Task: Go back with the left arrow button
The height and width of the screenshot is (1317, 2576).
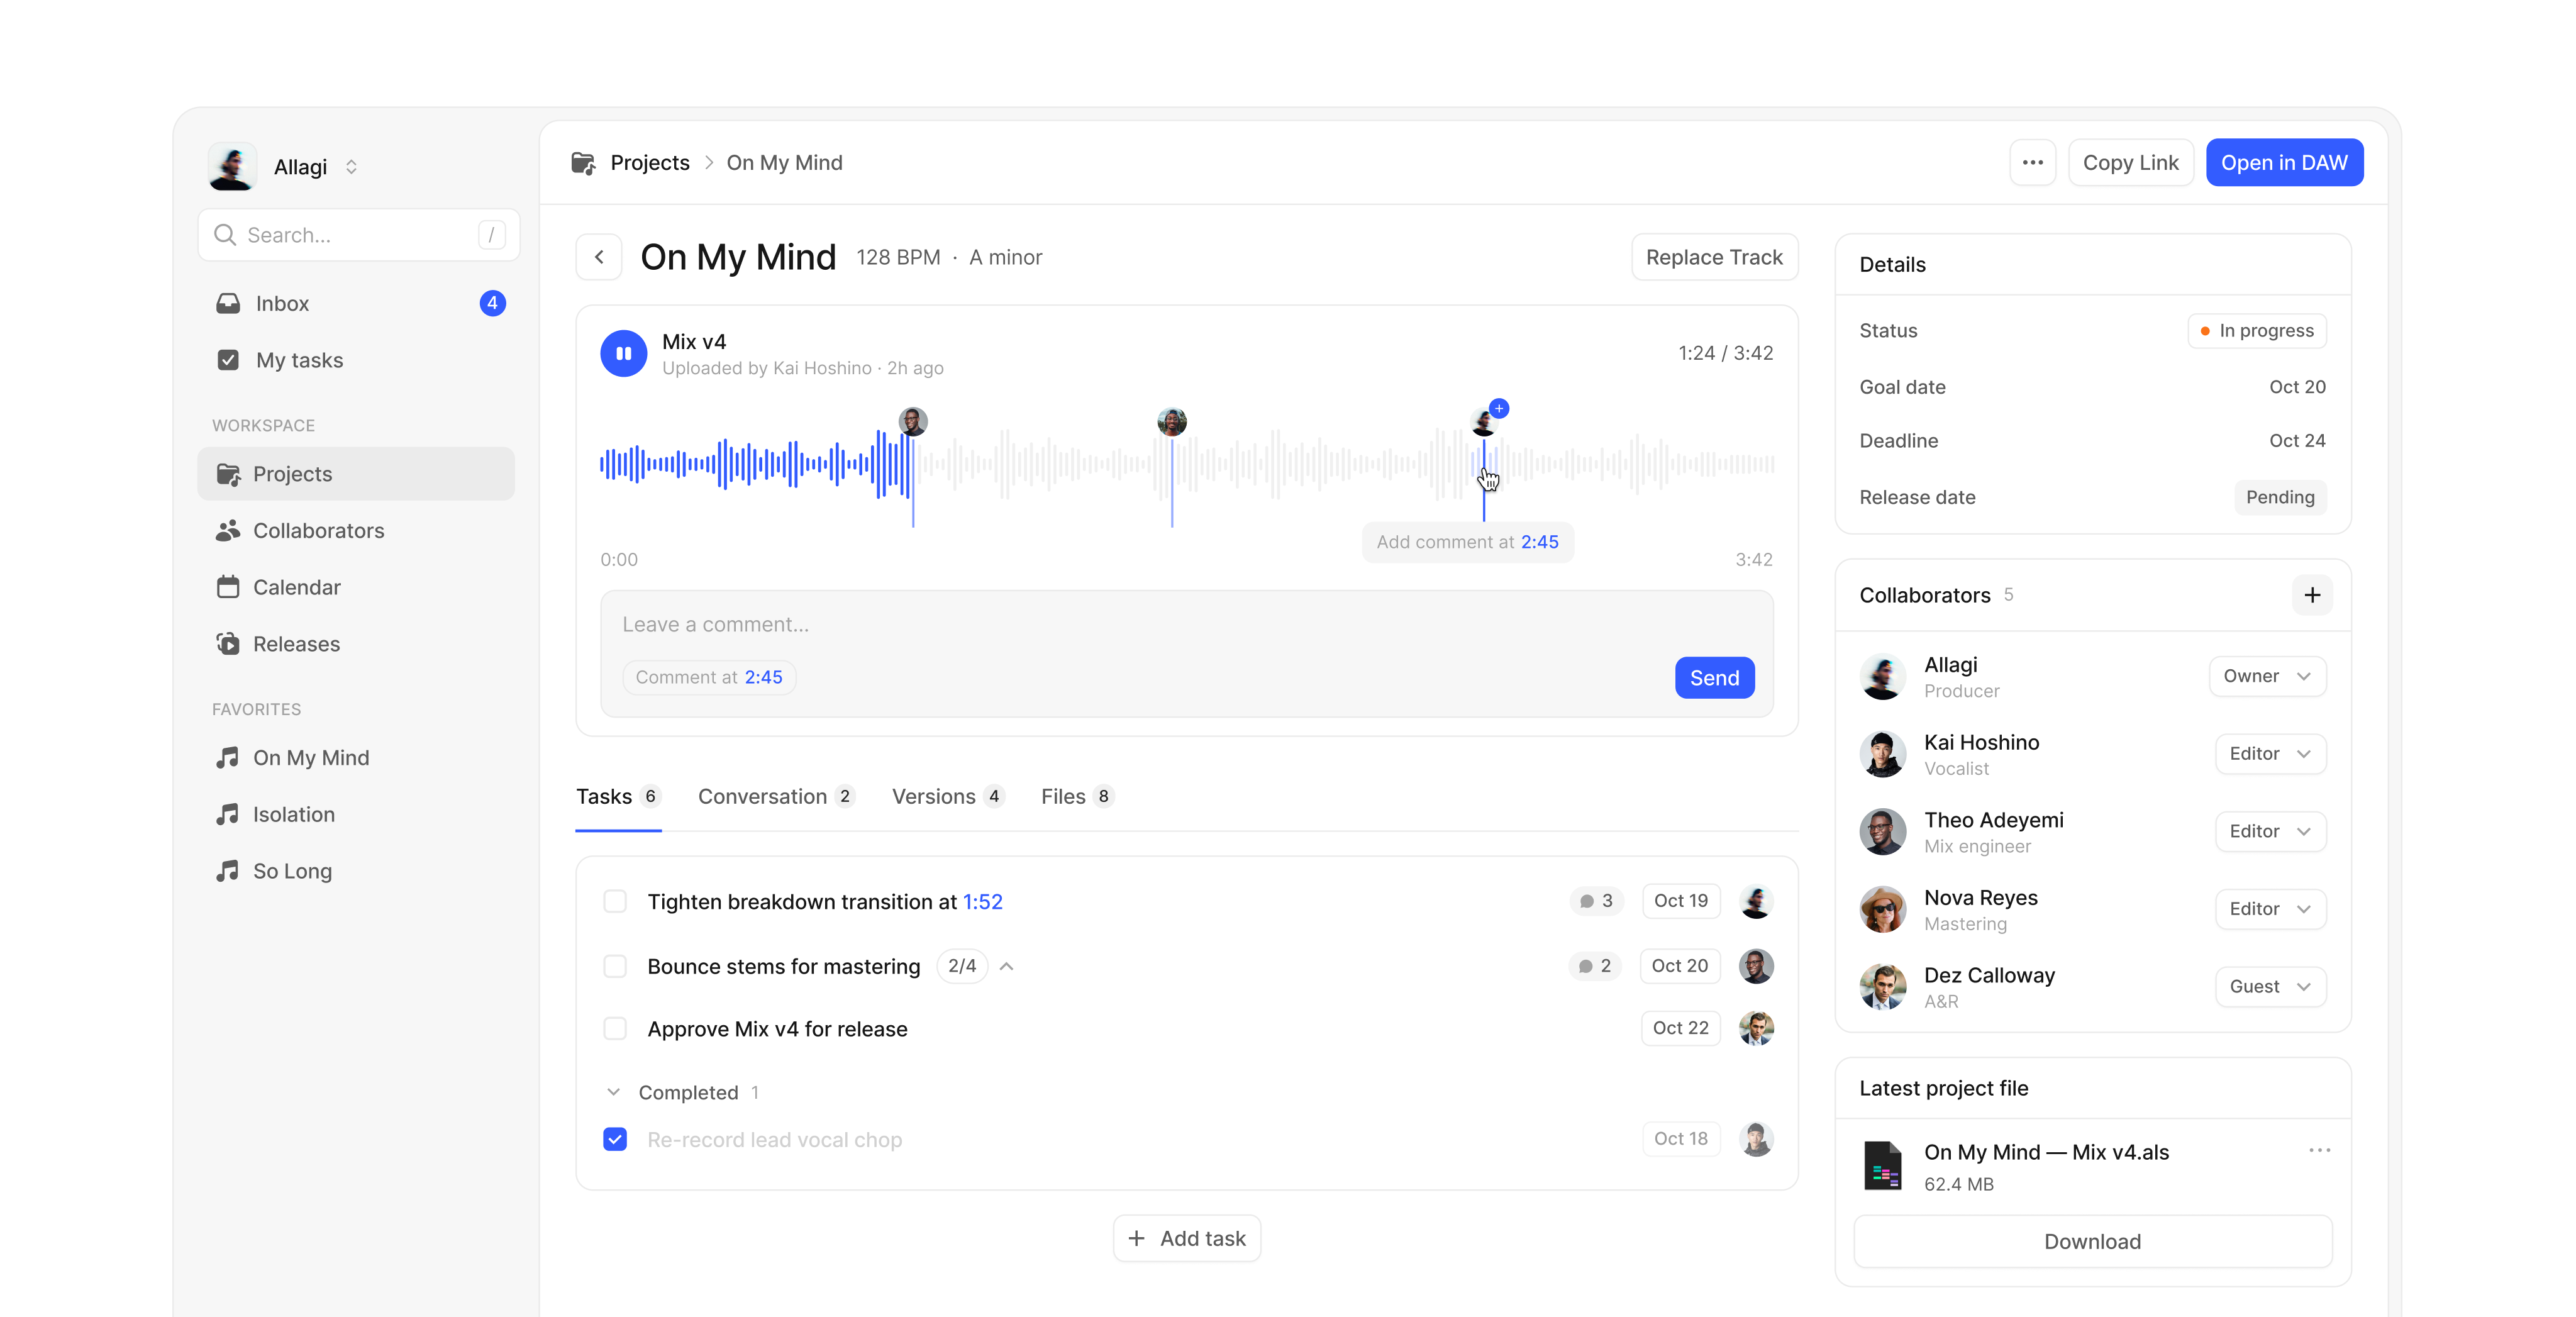Action: 599,257
